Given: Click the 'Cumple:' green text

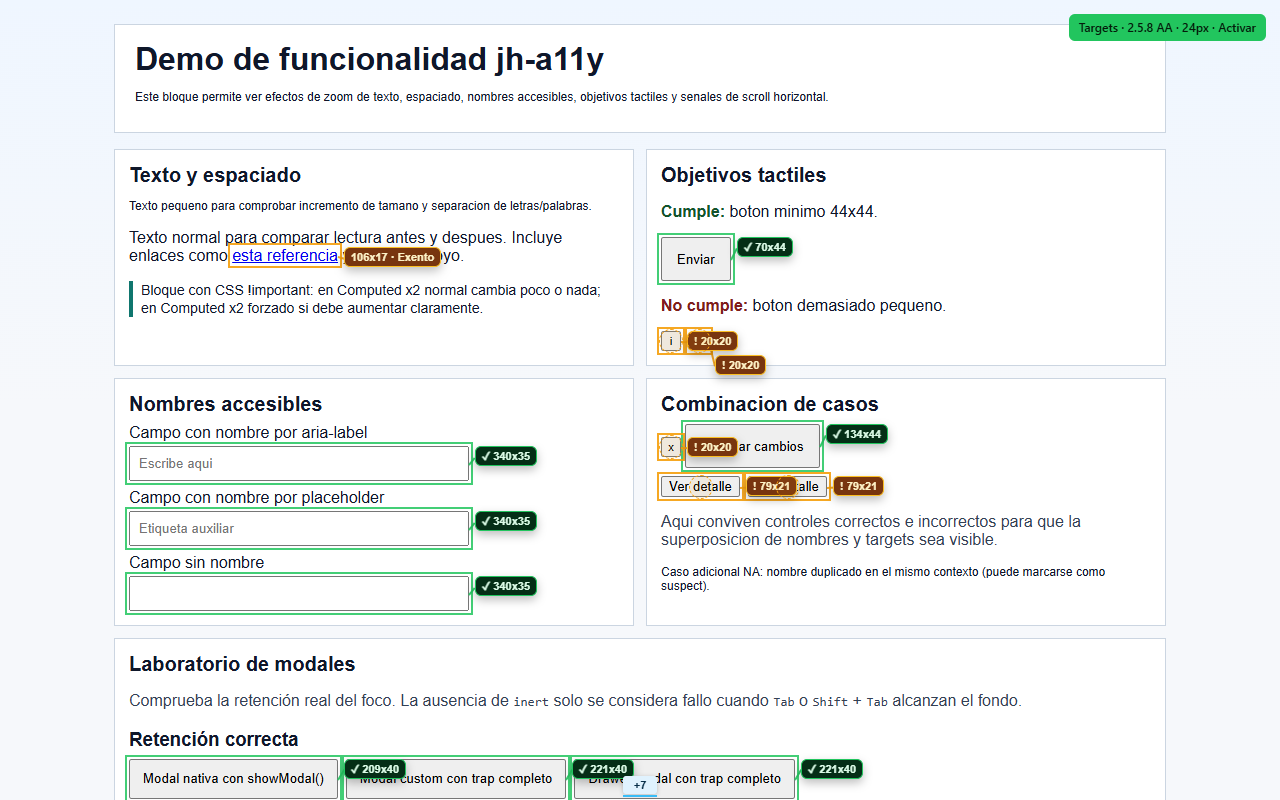Looking at the screenshot, I should click(x=693, y=212).
